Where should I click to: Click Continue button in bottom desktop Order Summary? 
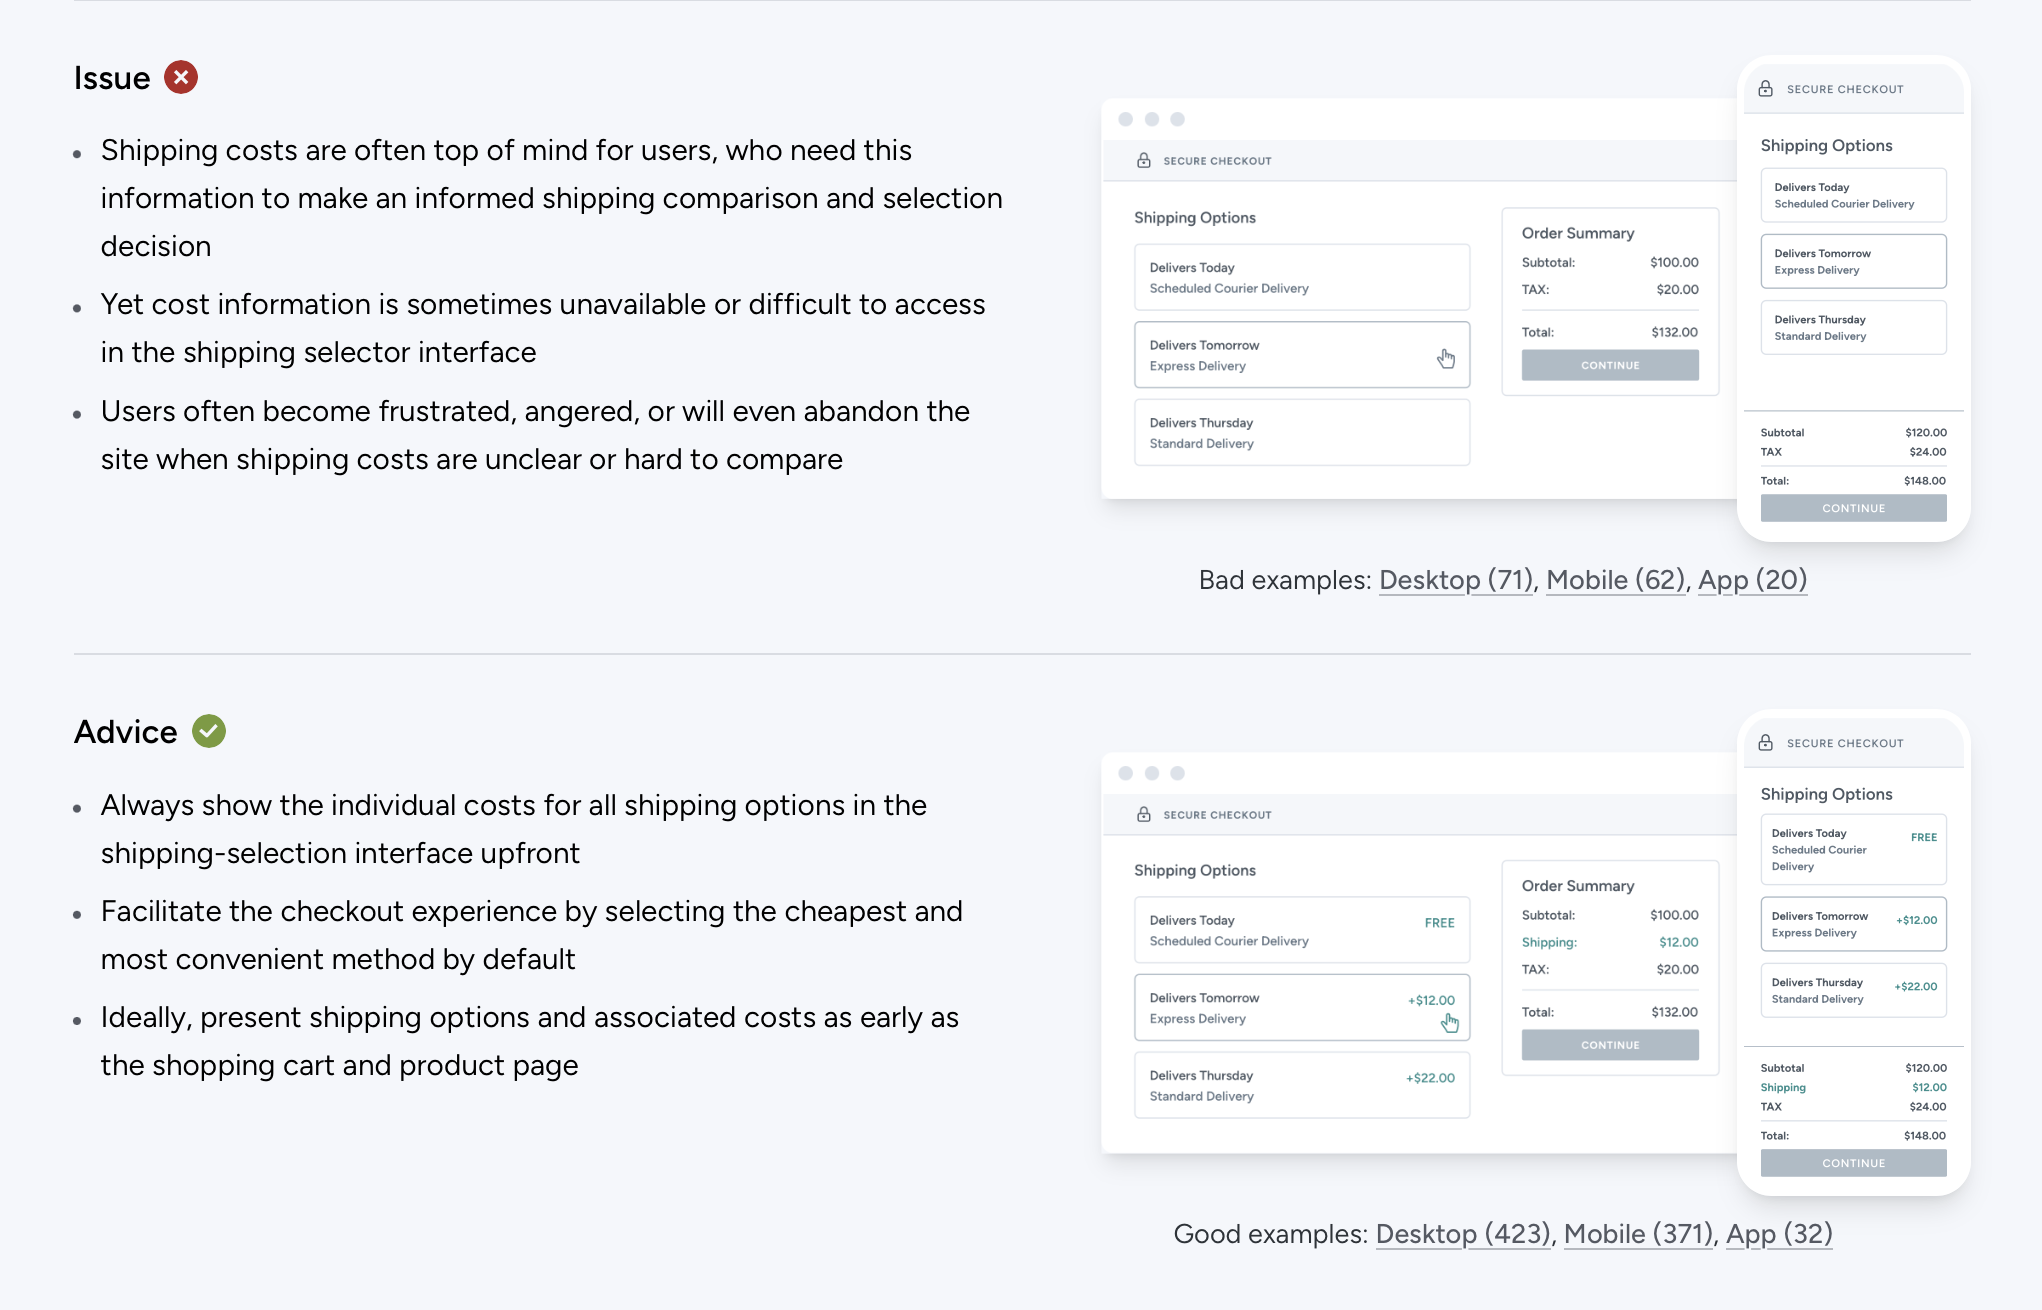[x=1610, y=1045]
